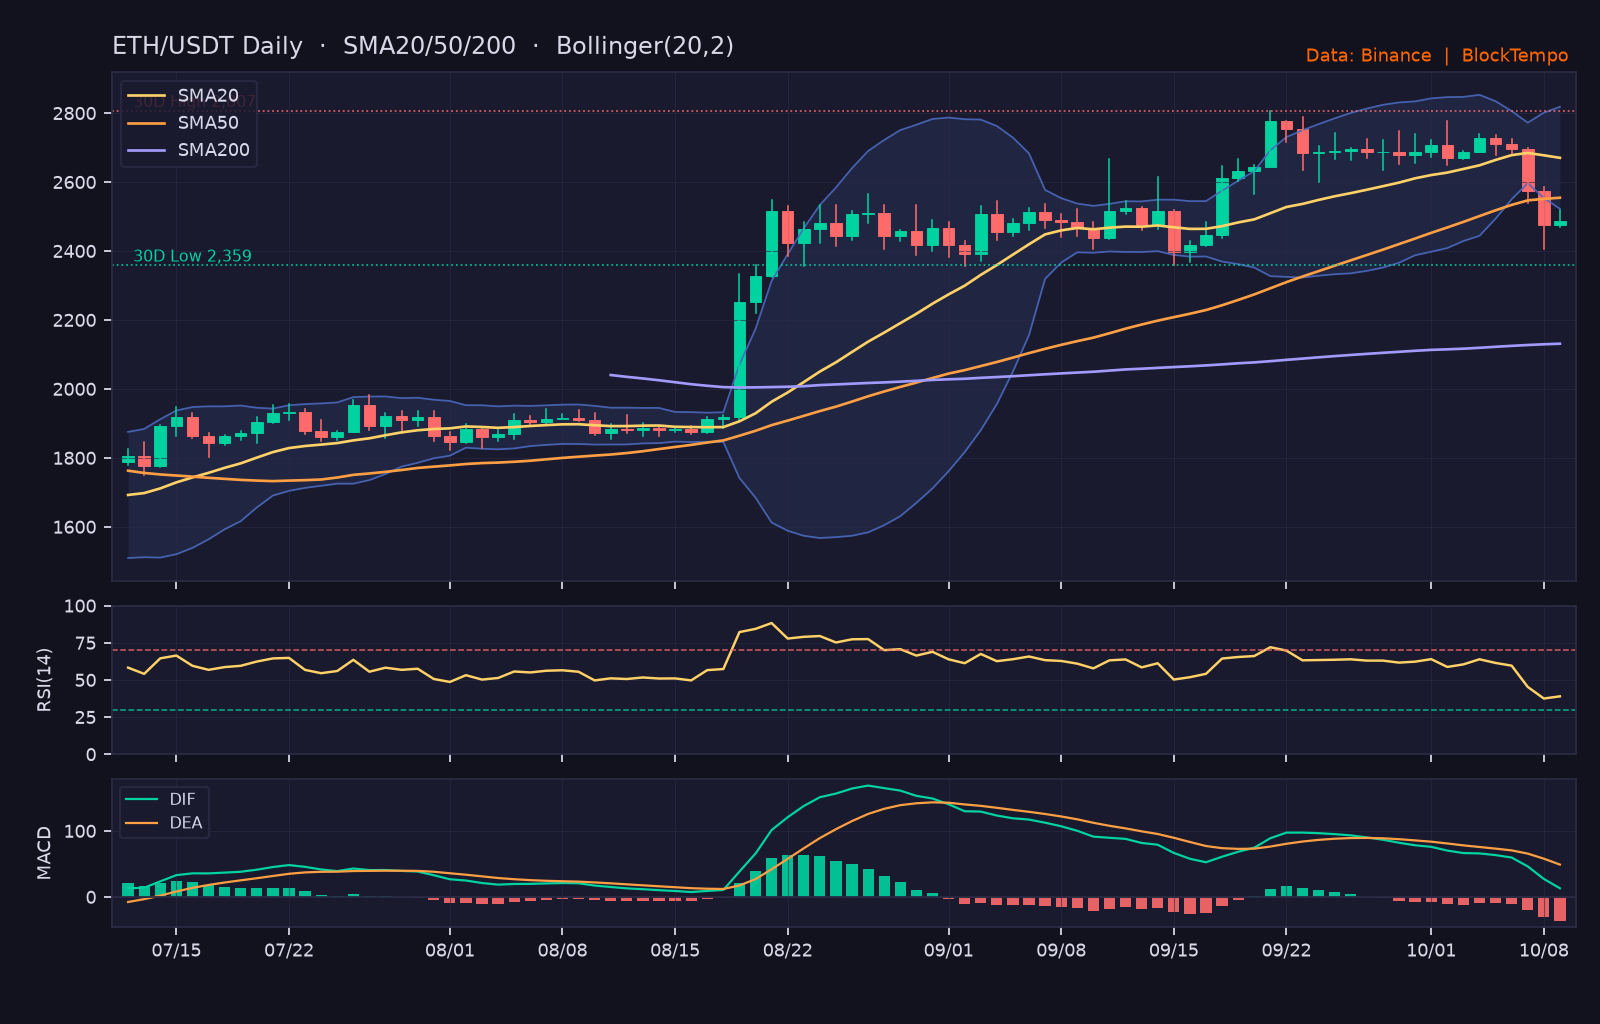The height and width of the screenshot is (1024, 1600).
Task: Click the 2600 price axis label
Action: [75, 182]
